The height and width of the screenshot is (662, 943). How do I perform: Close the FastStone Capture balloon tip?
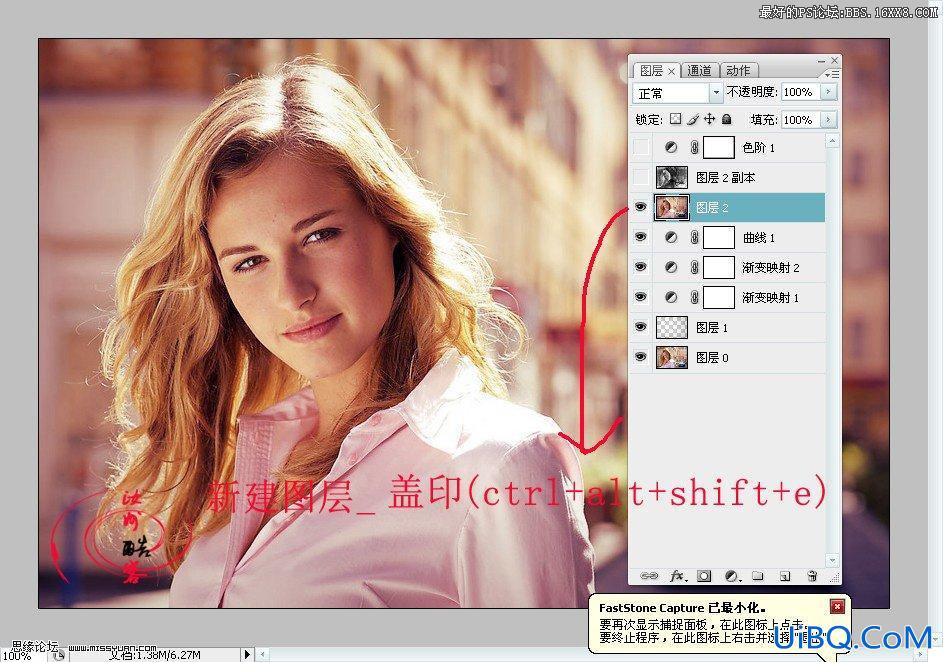point(837,606)
